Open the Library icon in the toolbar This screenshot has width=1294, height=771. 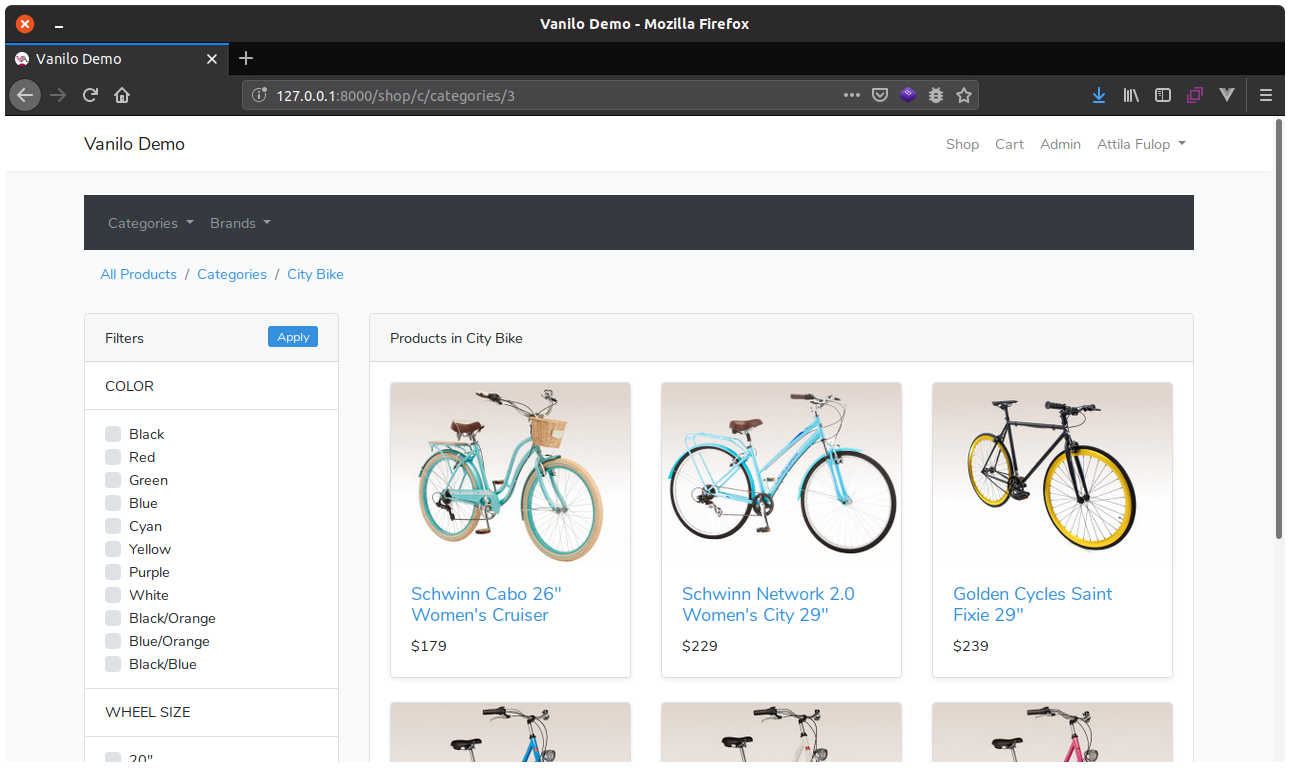coord(1131,95)
